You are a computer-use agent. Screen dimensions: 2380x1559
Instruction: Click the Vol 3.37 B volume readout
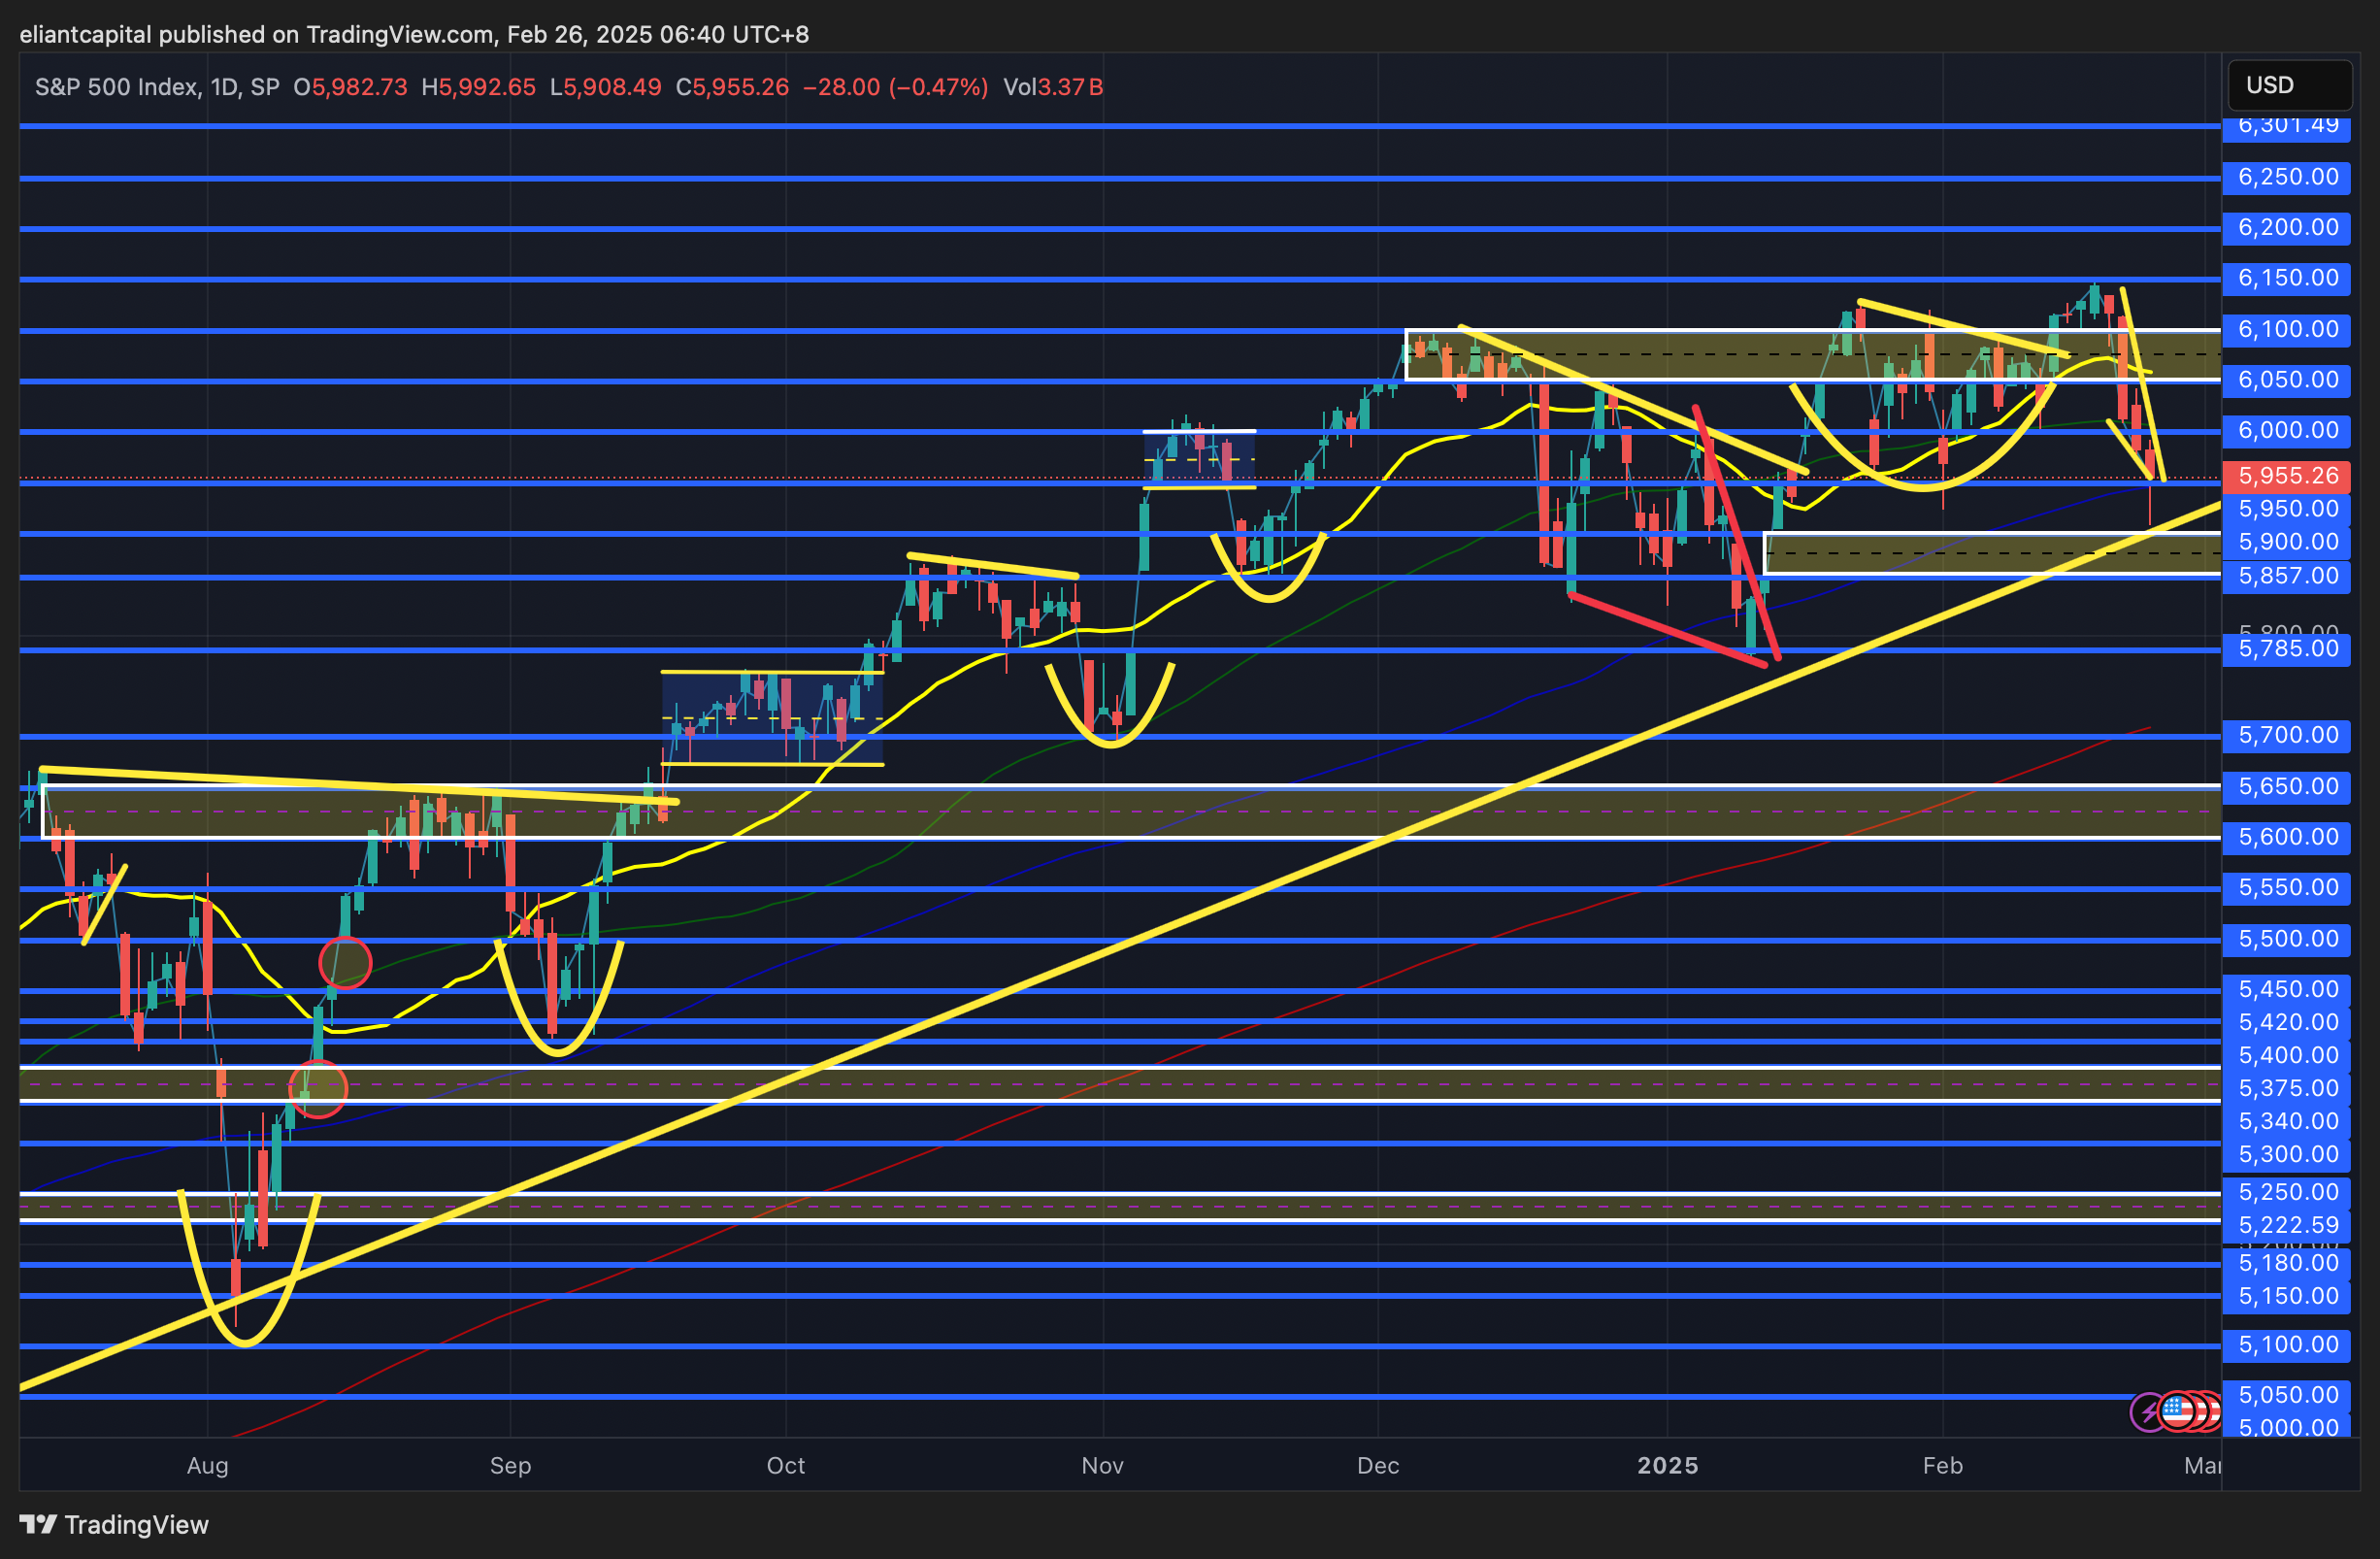(1052, 87)
